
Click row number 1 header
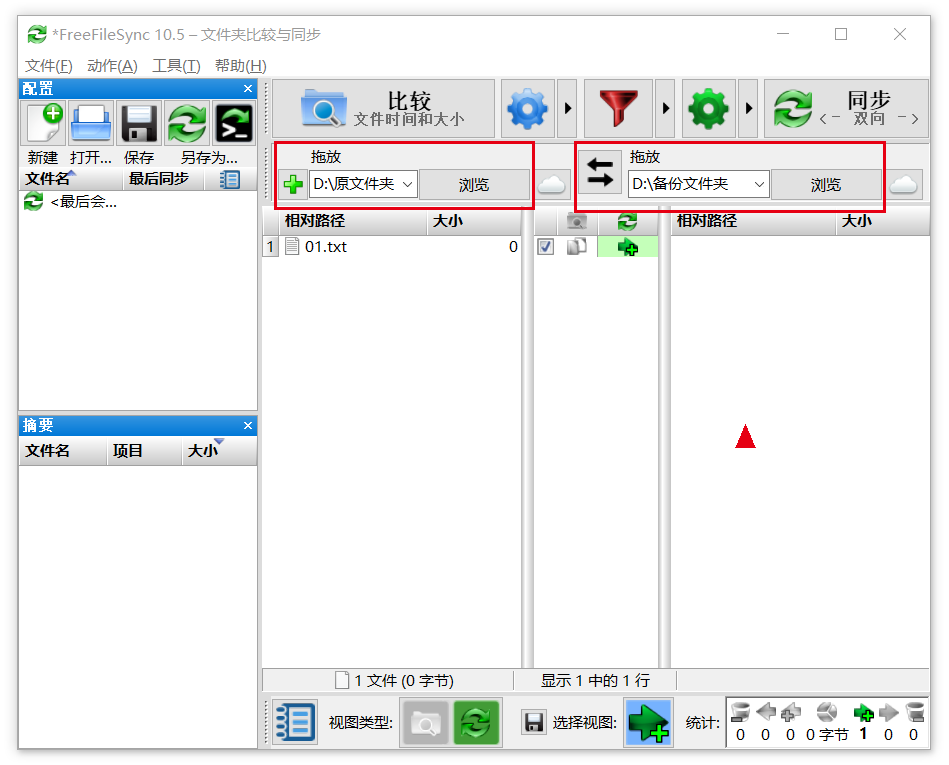tap(270, 247)
